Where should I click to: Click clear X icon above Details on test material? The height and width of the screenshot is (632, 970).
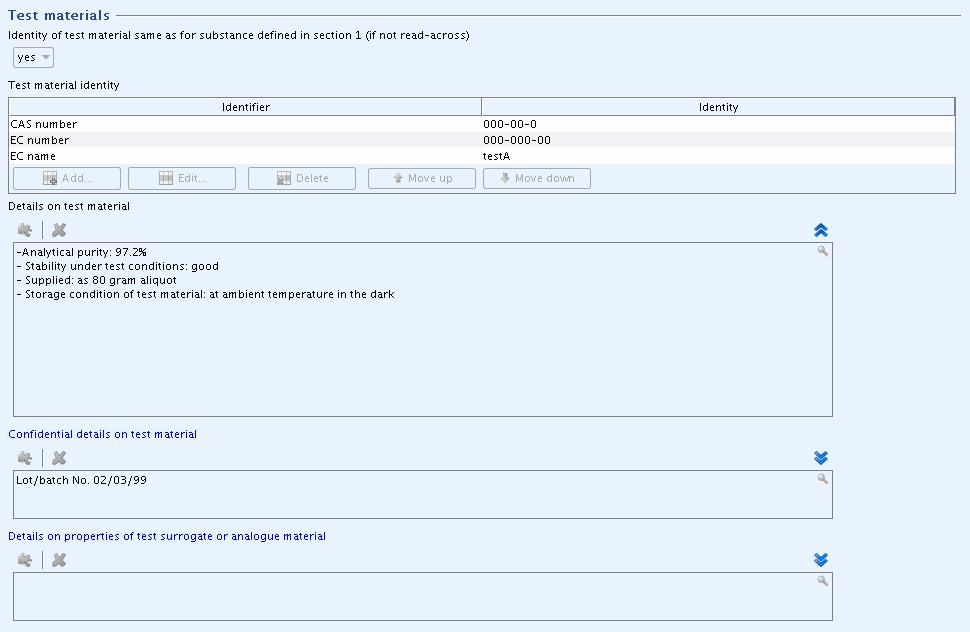pos(59,230)
